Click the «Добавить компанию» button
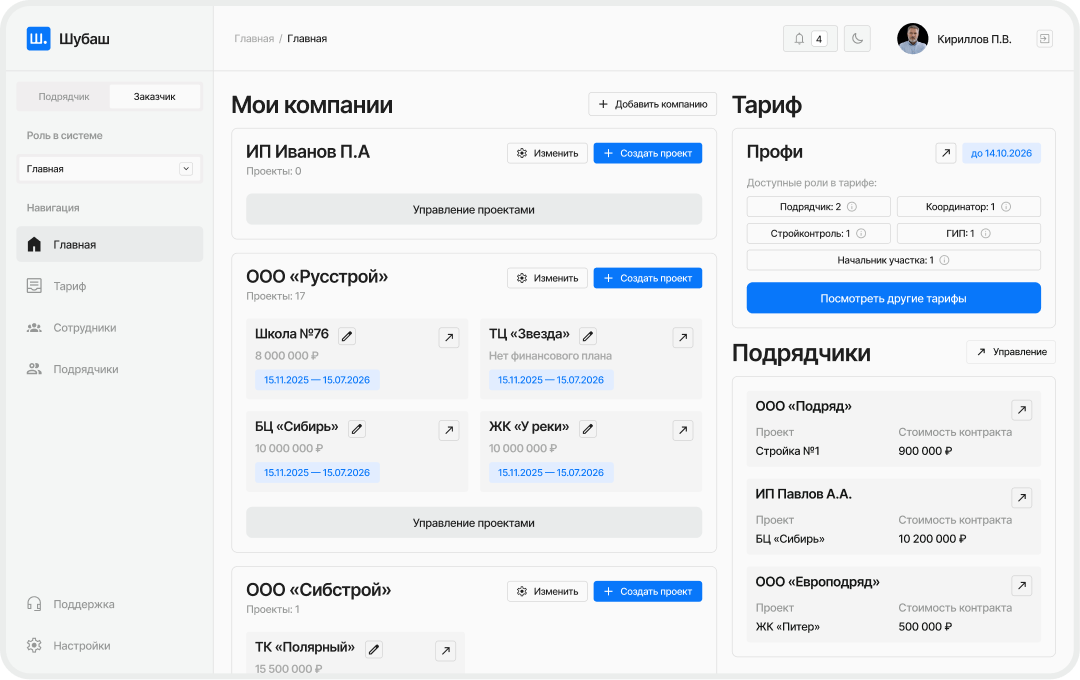This screenshot has width=1080, height=680. pos(652,103)
